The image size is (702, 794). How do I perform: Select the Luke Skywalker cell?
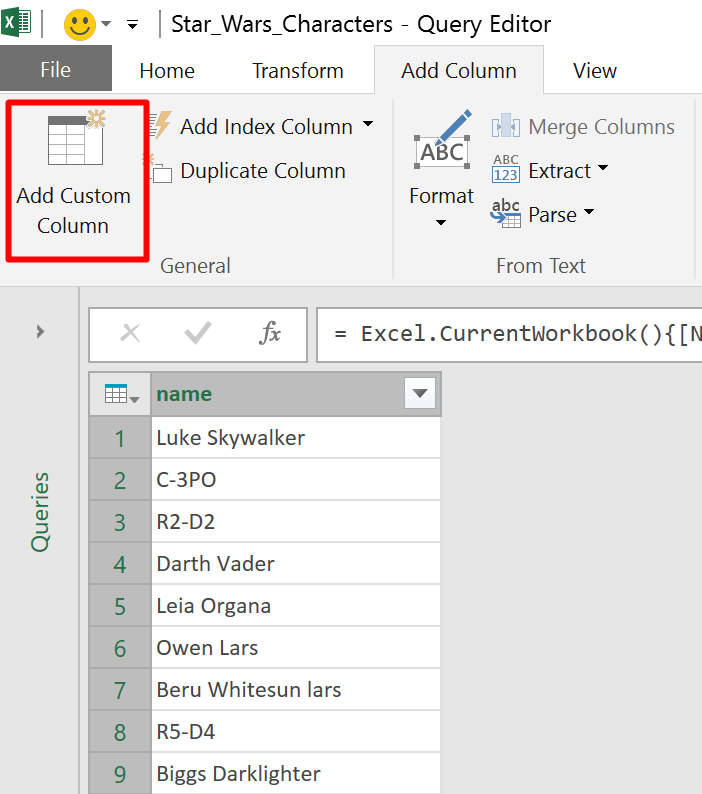point(296,438)
